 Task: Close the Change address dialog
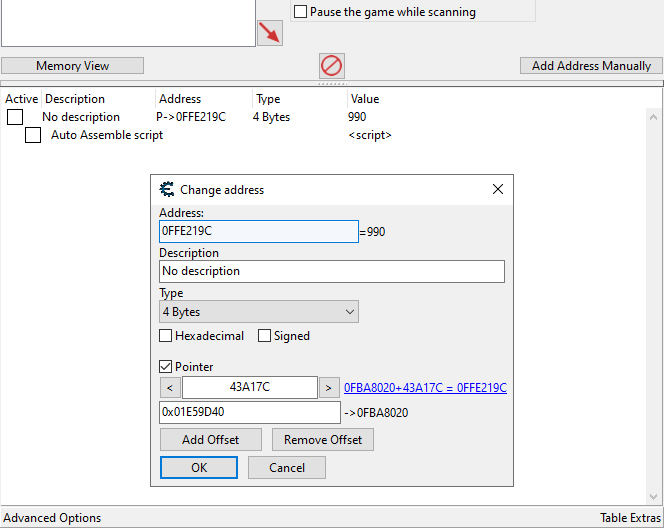pyautogui.click(x=498, y=189)
